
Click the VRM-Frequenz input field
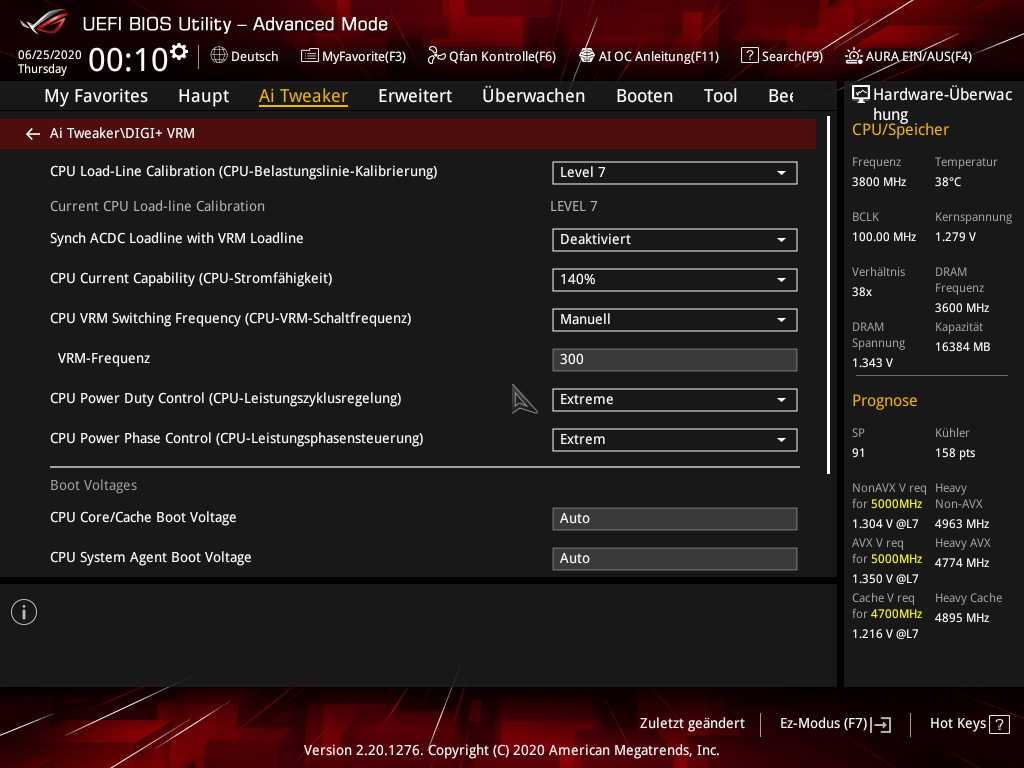tap(675, 360)
